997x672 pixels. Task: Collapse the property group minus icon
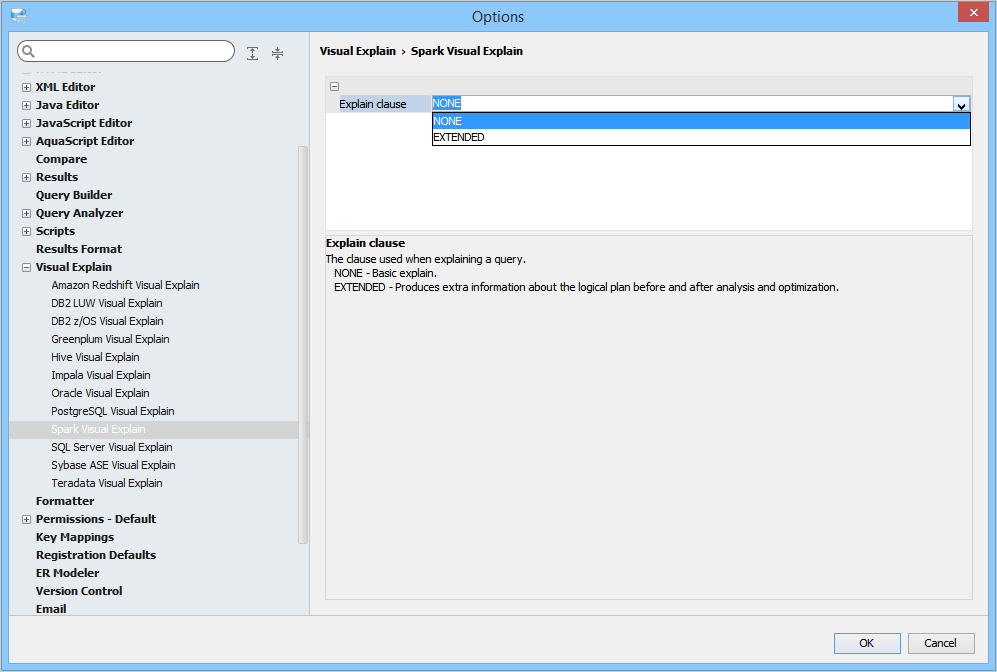334,86
